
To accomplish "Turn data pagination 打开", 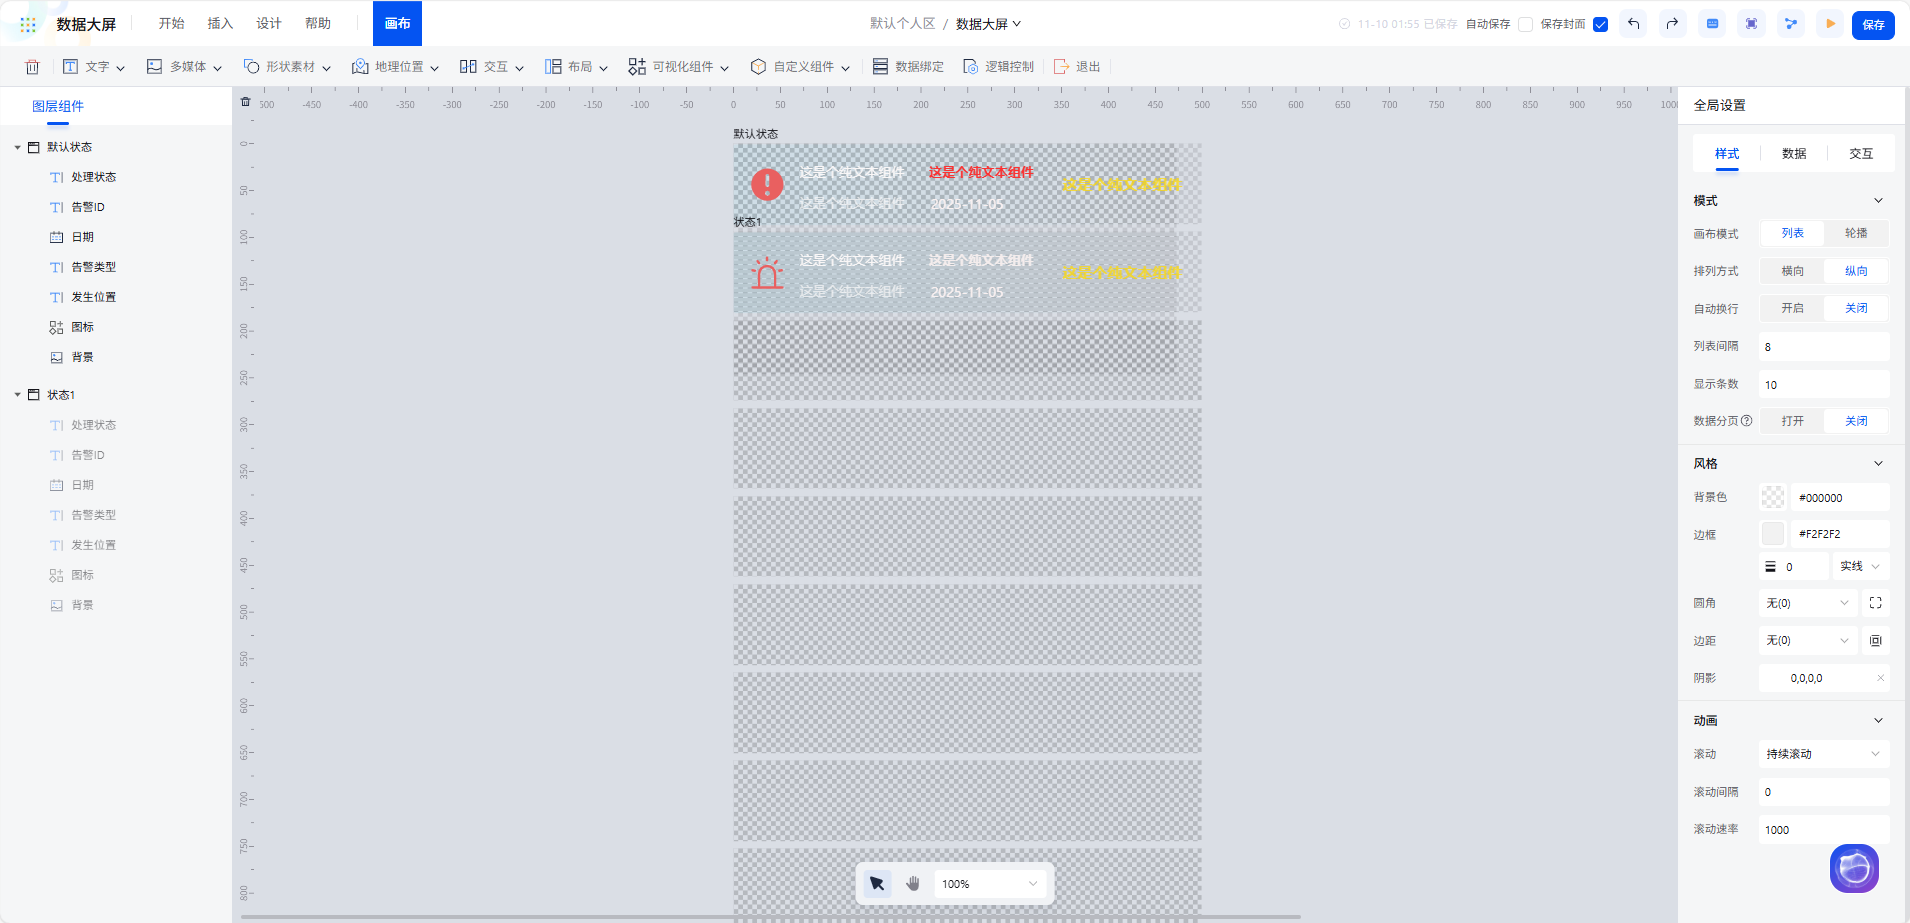I will [1792, 421].
